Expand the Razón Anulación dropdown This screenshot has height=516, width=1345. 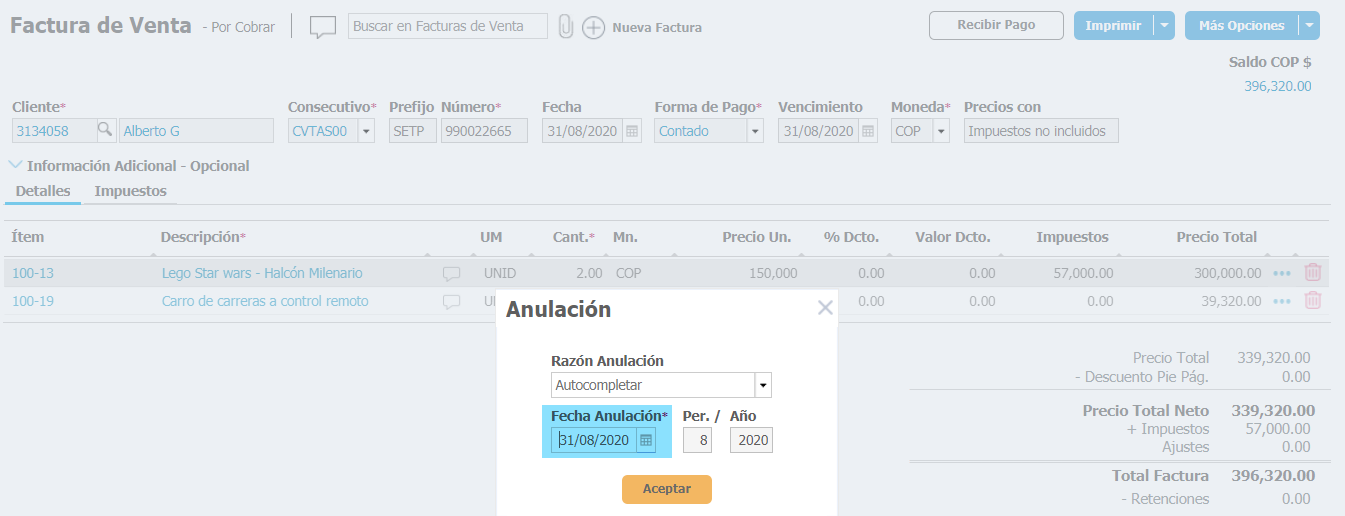coord(763,385)
